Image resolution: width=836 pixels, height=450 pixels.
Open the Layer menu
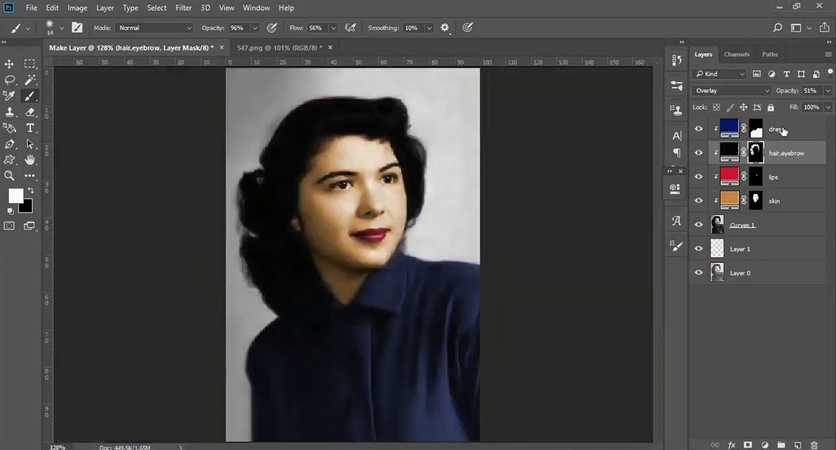click(105, 8)
